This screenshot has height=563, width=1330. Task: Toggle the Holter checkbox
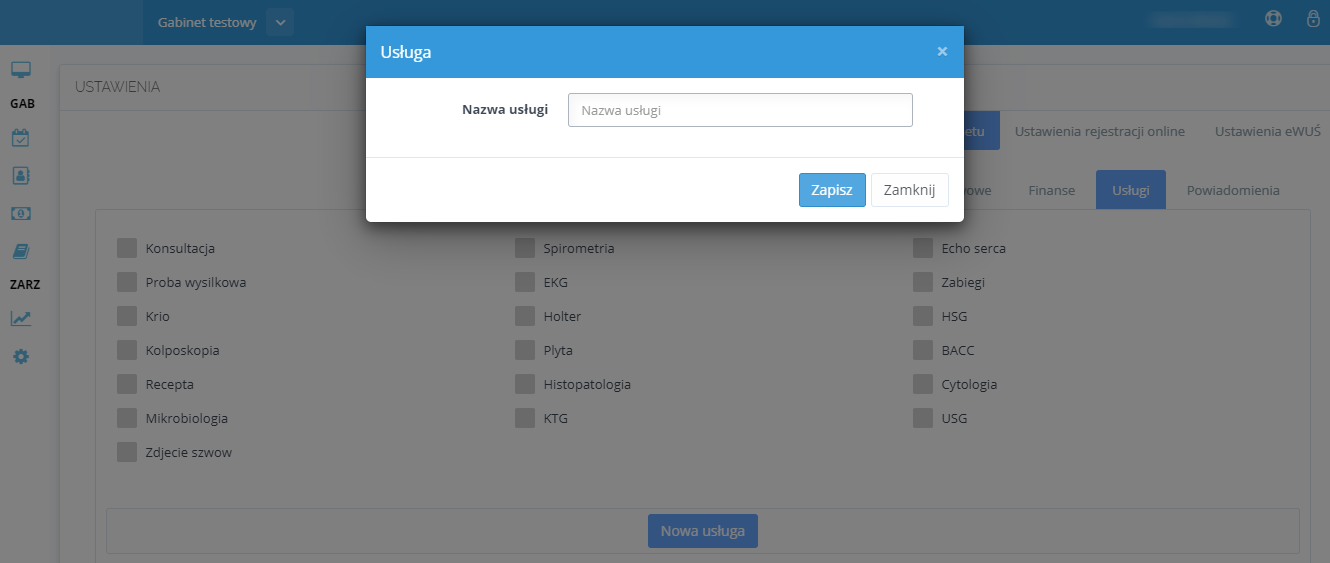[525, 316]
